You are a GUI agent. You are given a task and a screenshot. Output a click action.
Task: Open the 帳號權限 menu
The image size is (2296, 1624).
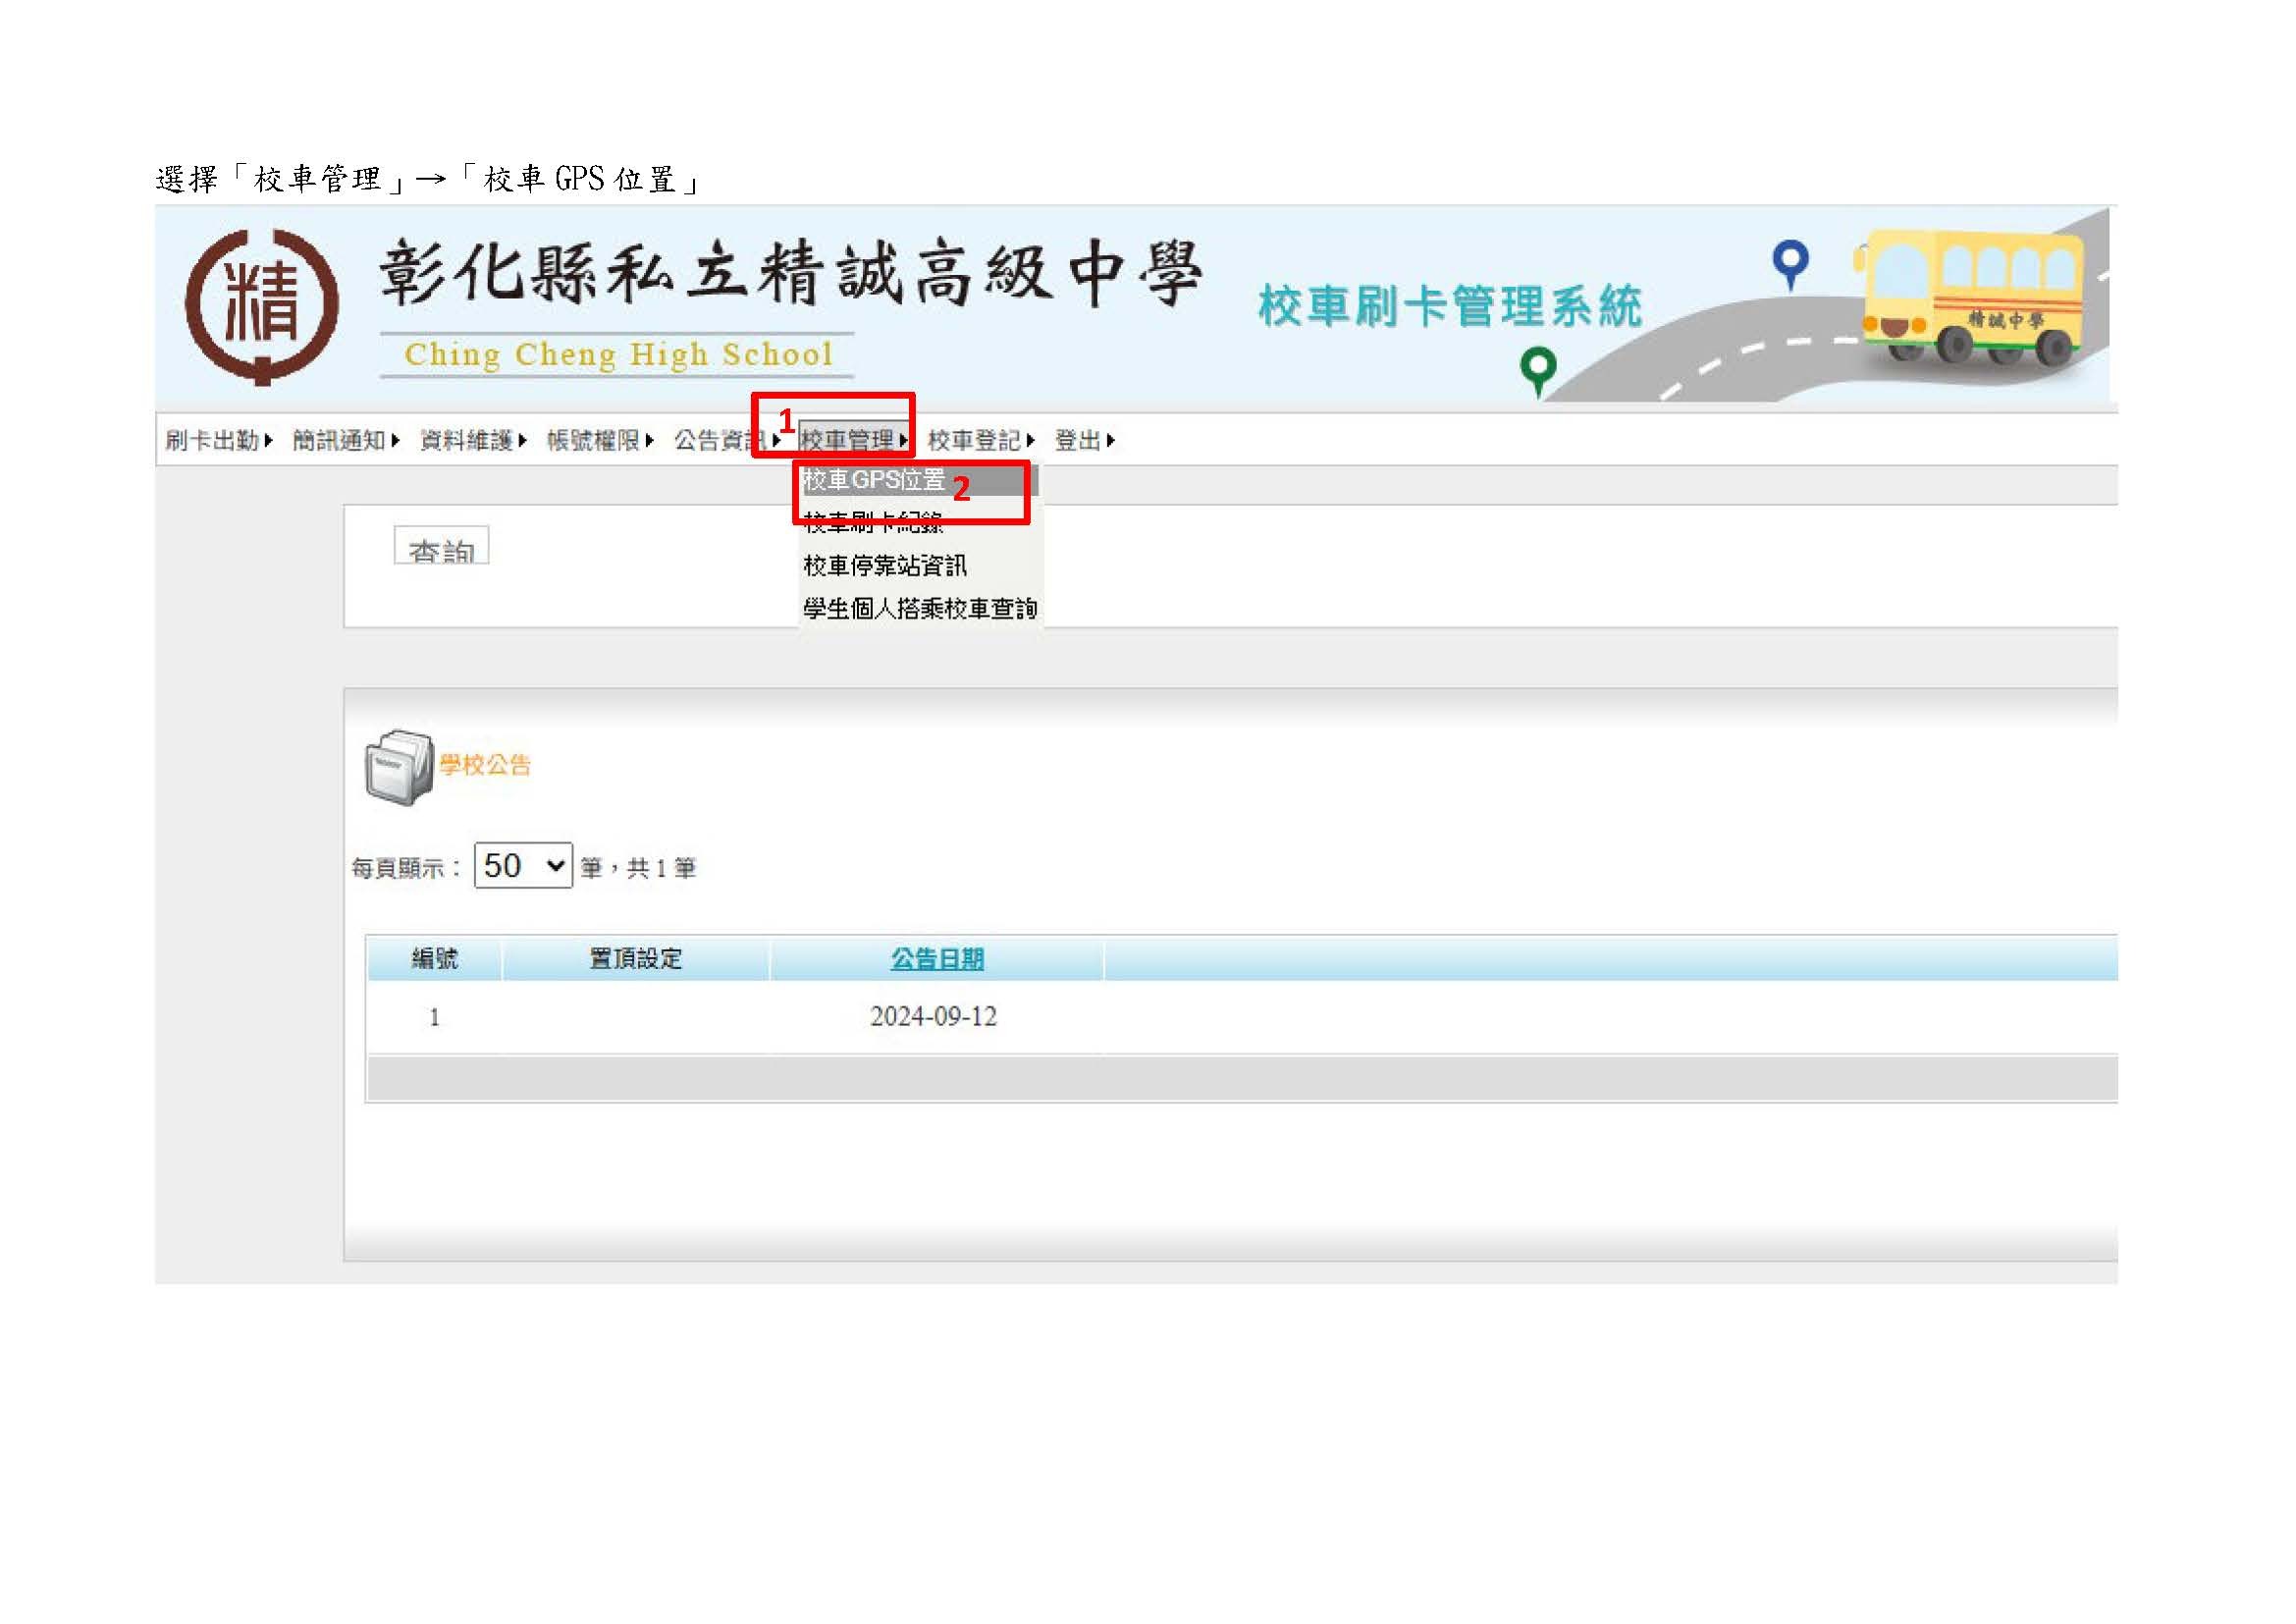coord(593,441)
